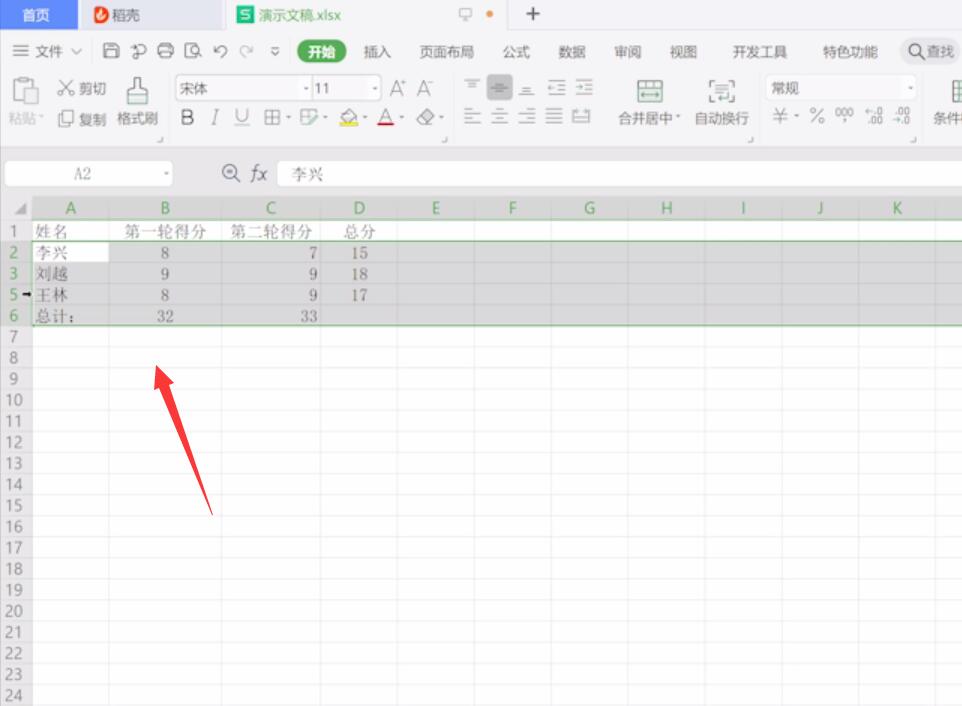Decrease decimal places
The width and height of the screenshot is (962, 706).
point(902,116)
